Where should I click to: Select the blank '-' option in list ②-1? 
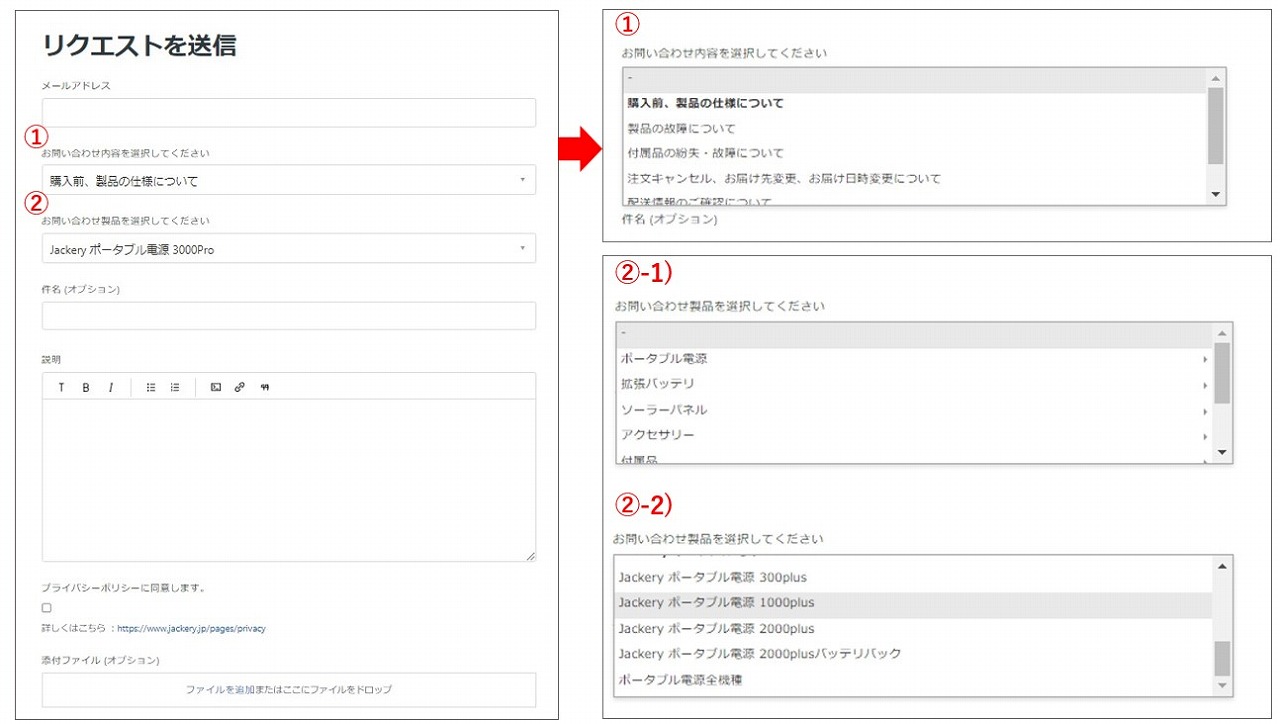[x=914, y=334]
